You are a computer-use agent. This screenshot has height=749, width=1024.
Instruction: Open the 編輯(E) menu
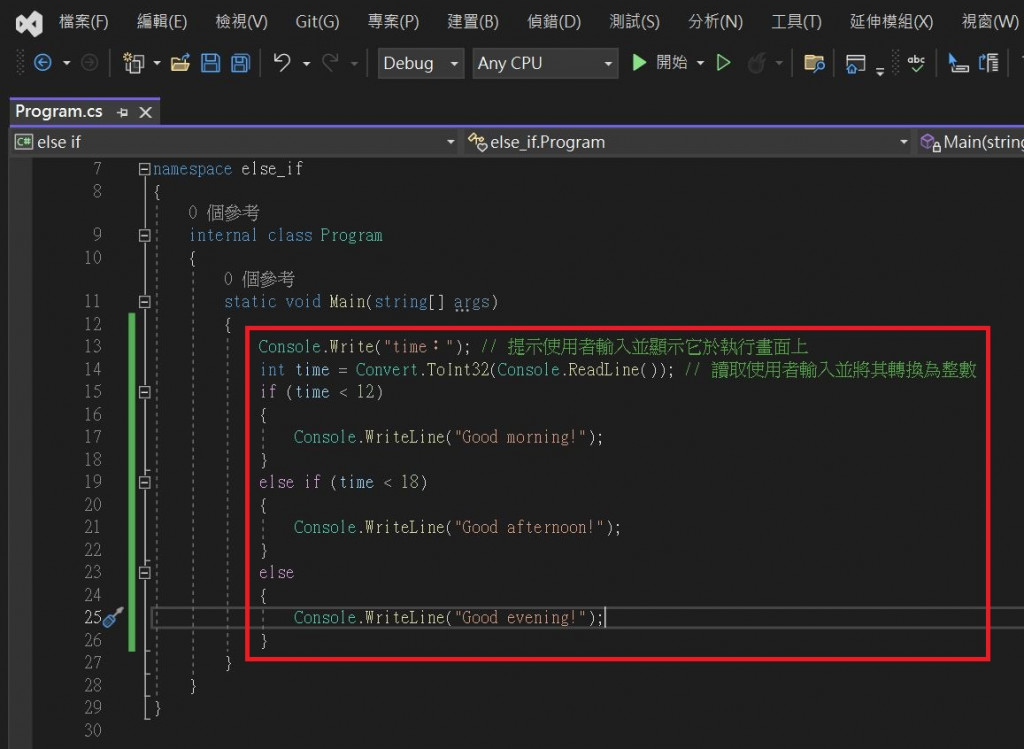pos(162,22)
